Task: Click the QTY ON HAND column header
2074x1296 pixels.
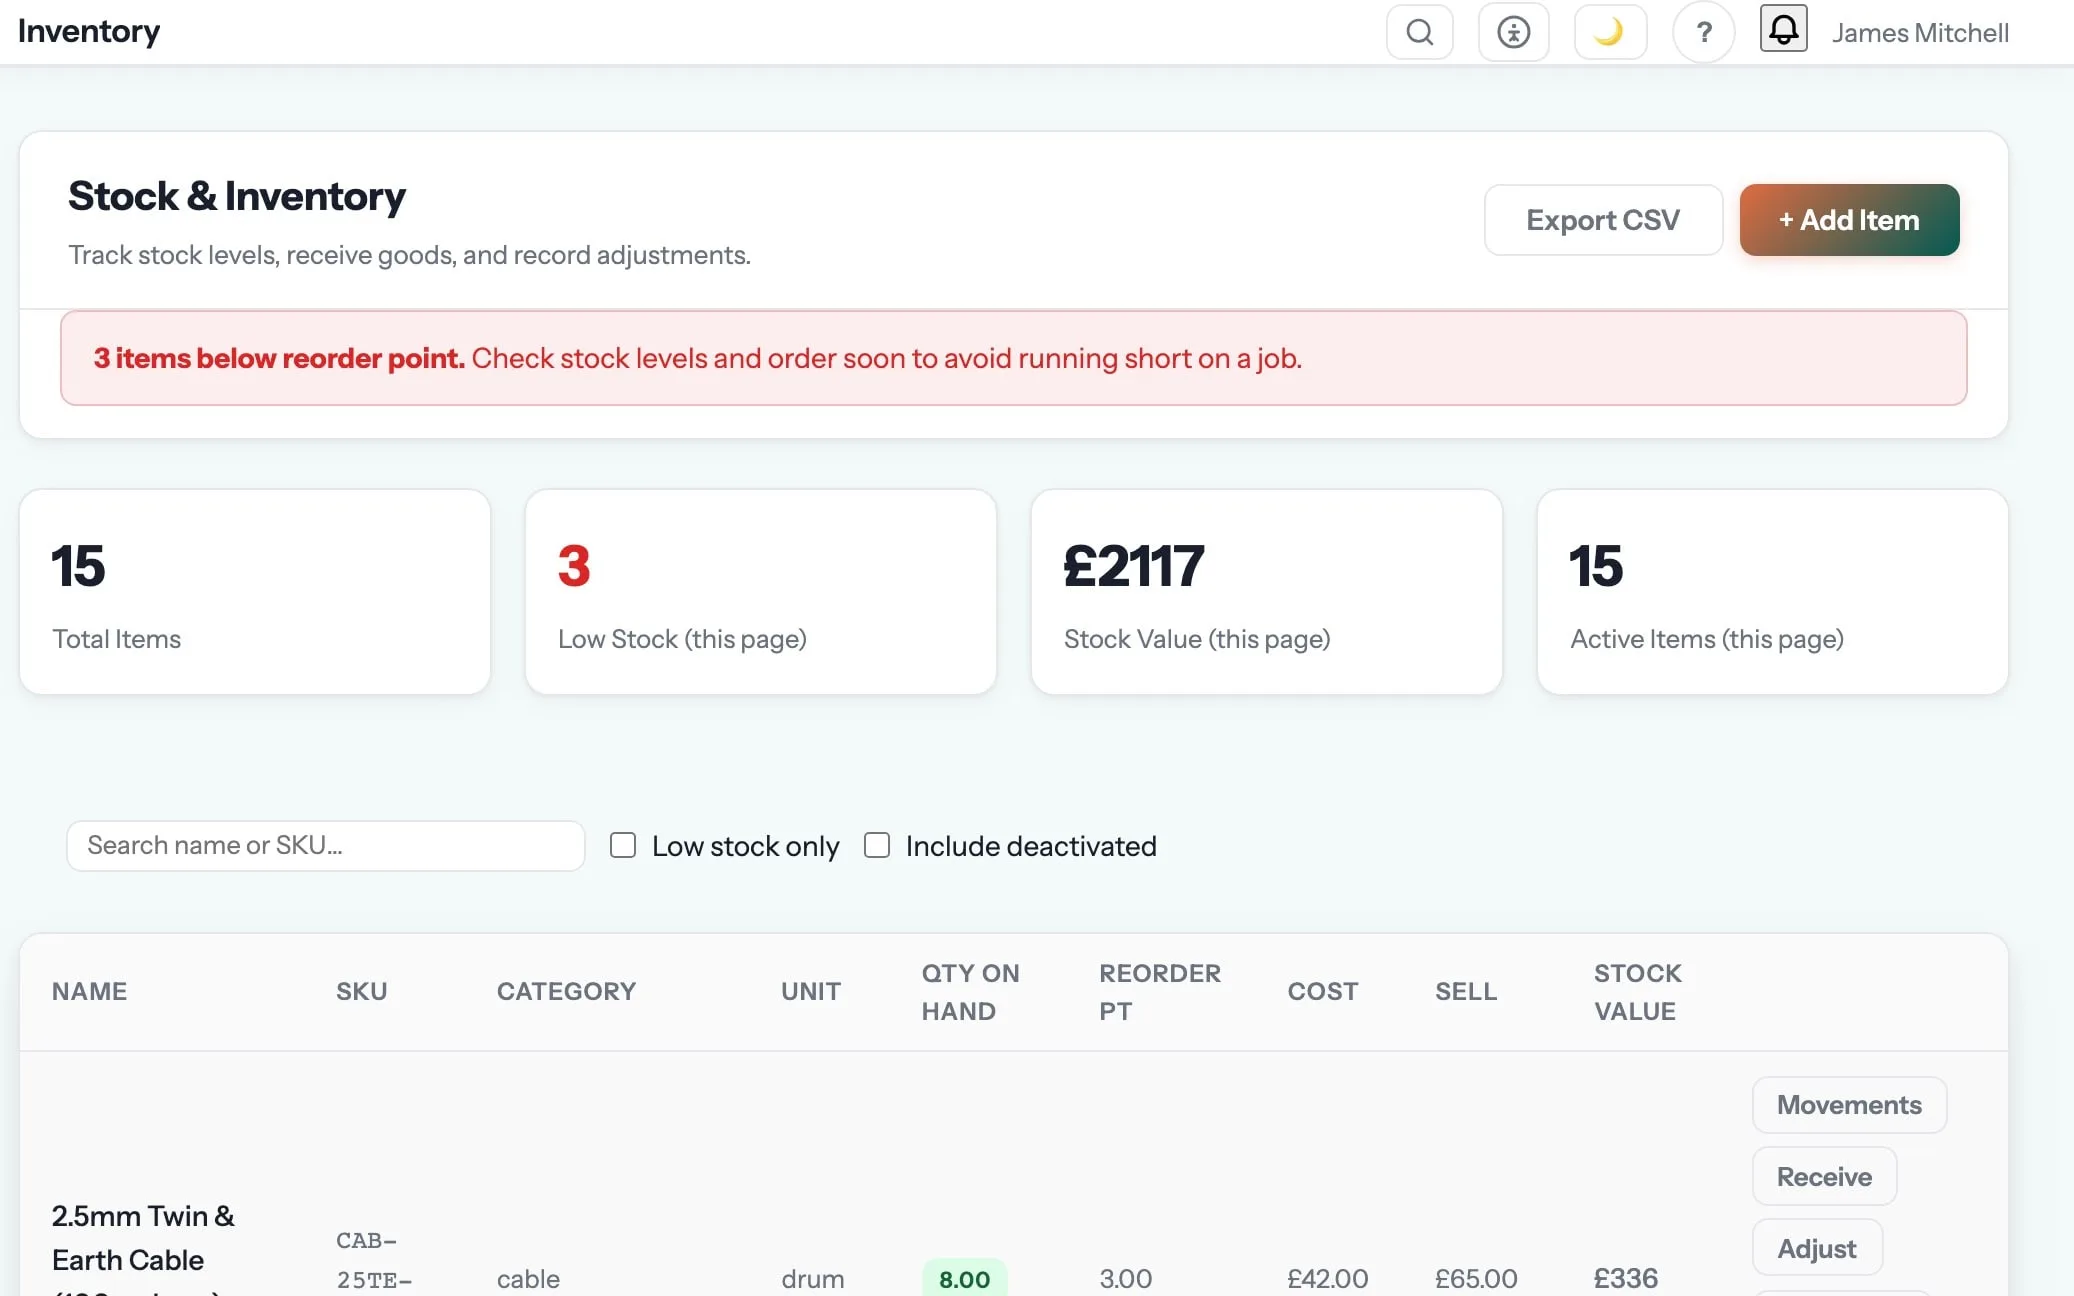Action: [970, 992]
